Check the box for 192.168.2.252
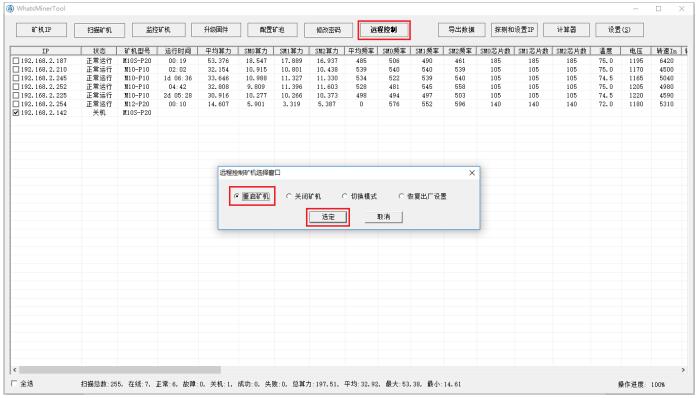 [x=16, y=87]
